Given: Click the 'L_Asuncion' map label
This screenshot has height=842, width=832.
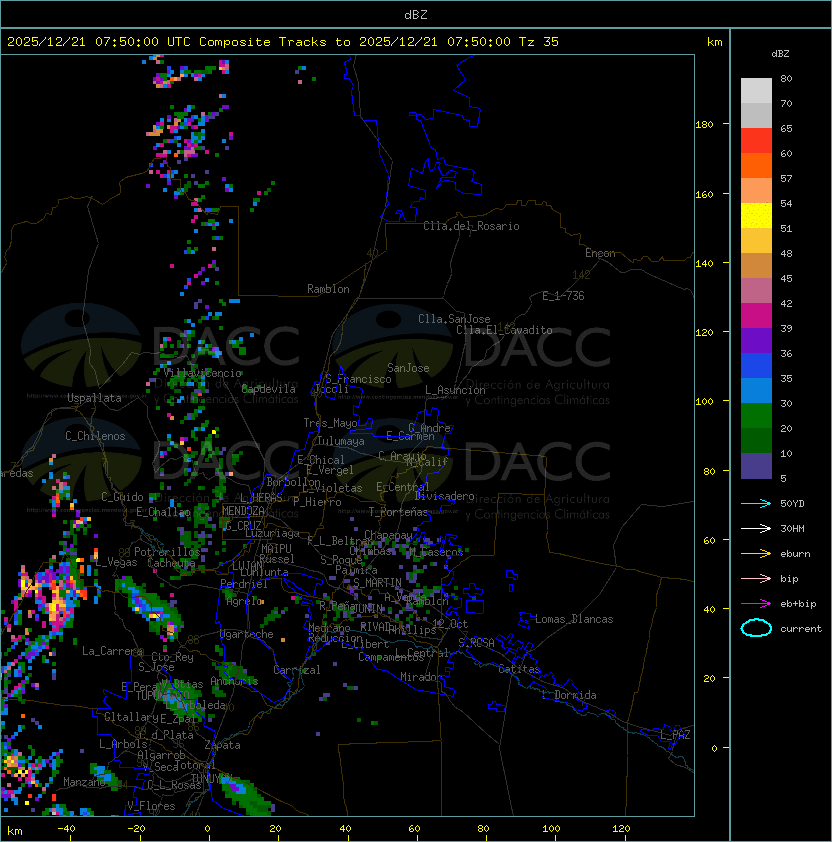Looking at the screenshot, I should click(x=455, y=390).
